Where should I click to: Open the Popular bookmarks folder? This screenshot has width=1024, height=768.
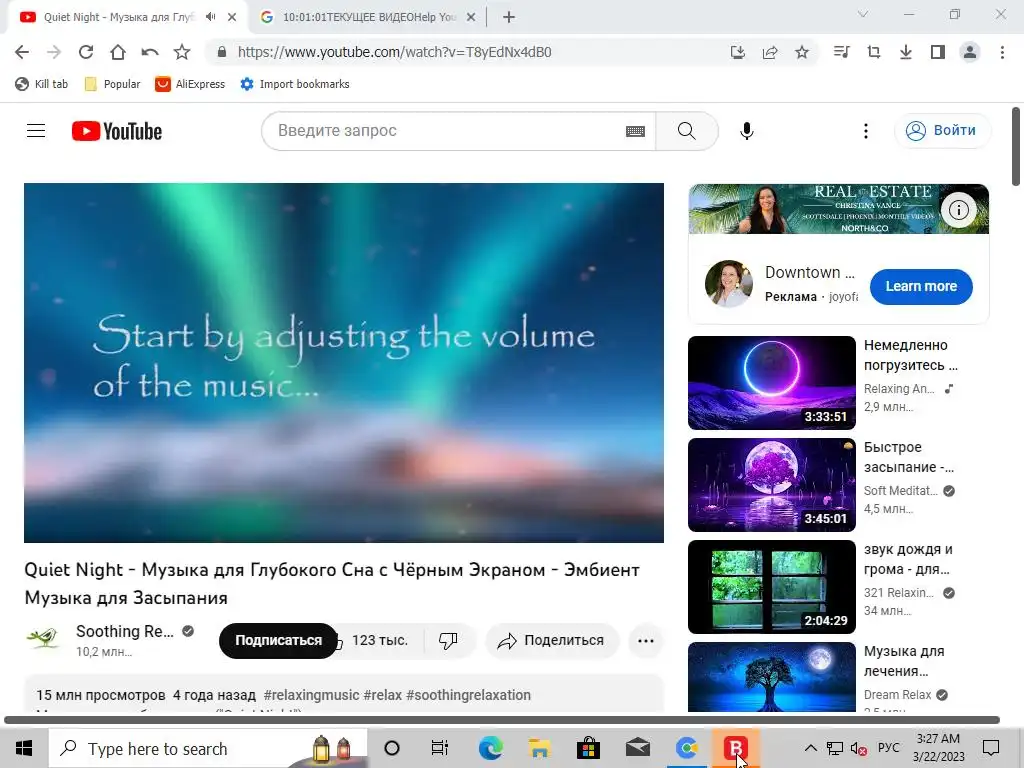point(112,84)
